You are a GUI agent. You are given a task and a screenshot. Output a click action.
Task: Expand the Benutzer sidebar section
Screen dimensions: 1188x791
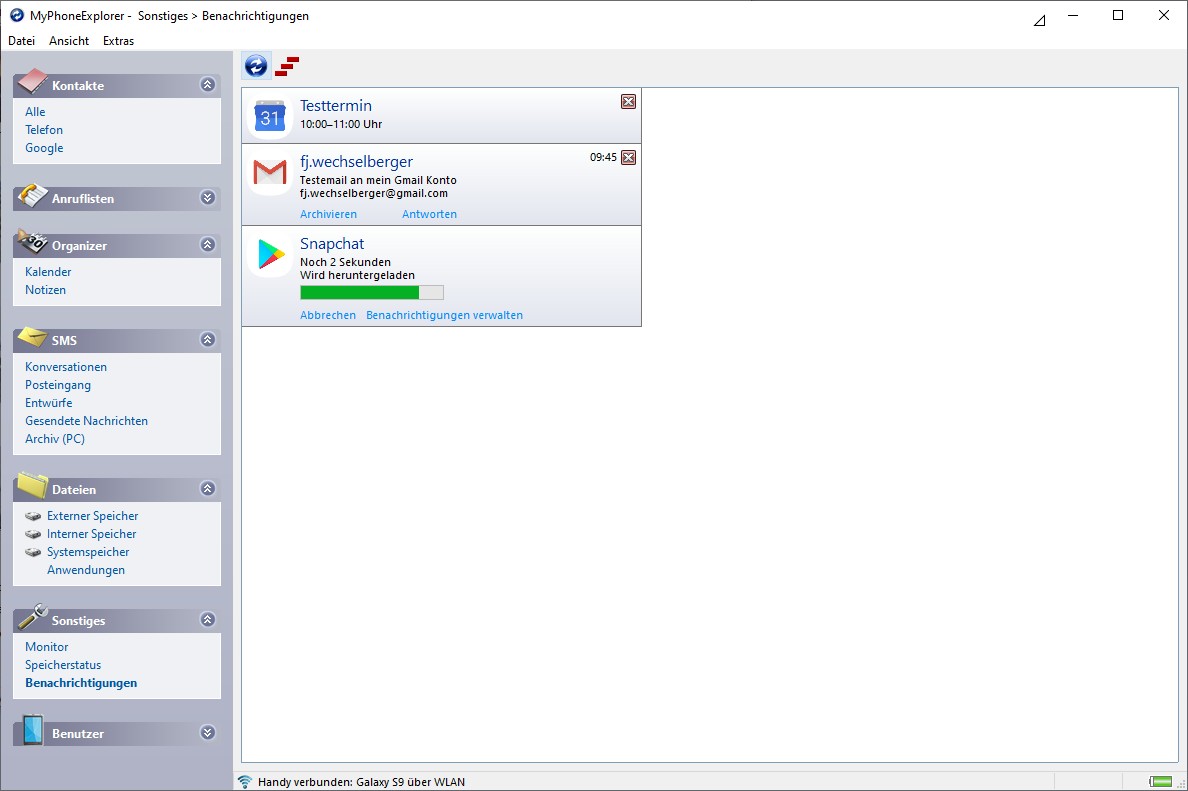point(208,733)
